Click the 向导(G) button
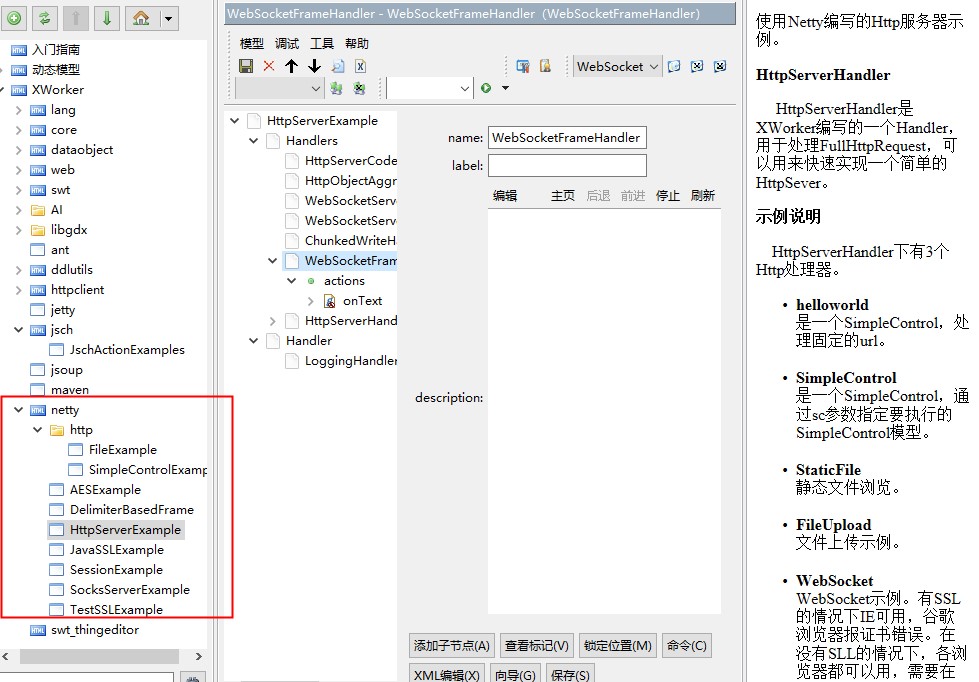This screenshot has width=979, height=682. tap(515, 675)
